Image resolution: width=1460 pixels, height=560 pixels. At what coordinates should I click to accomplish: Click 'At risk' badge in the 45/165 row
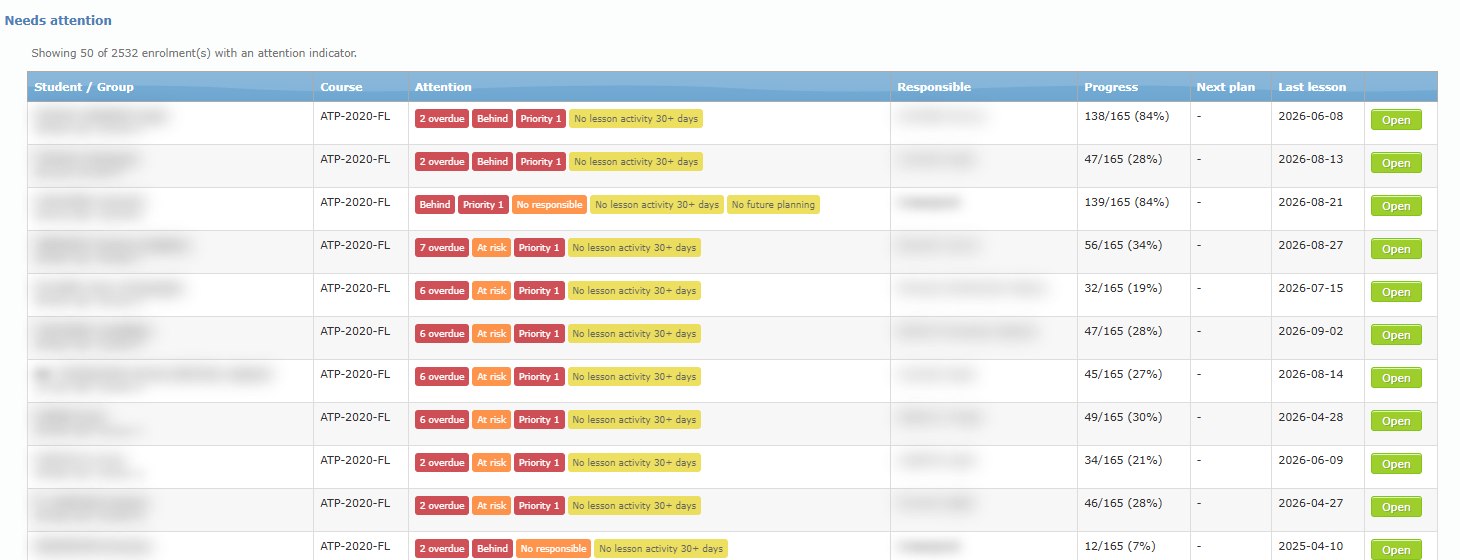point(492,376)
